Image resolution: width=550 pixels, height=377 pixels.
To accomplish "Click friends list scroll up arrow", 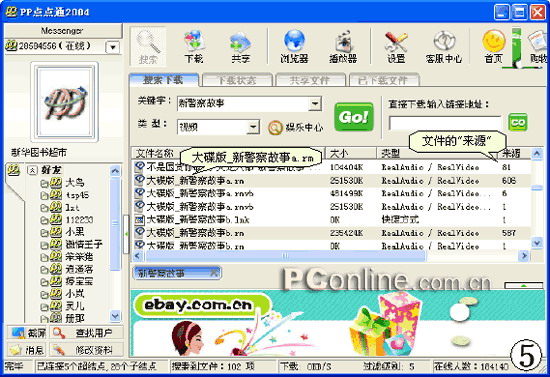I will (115, 171).
